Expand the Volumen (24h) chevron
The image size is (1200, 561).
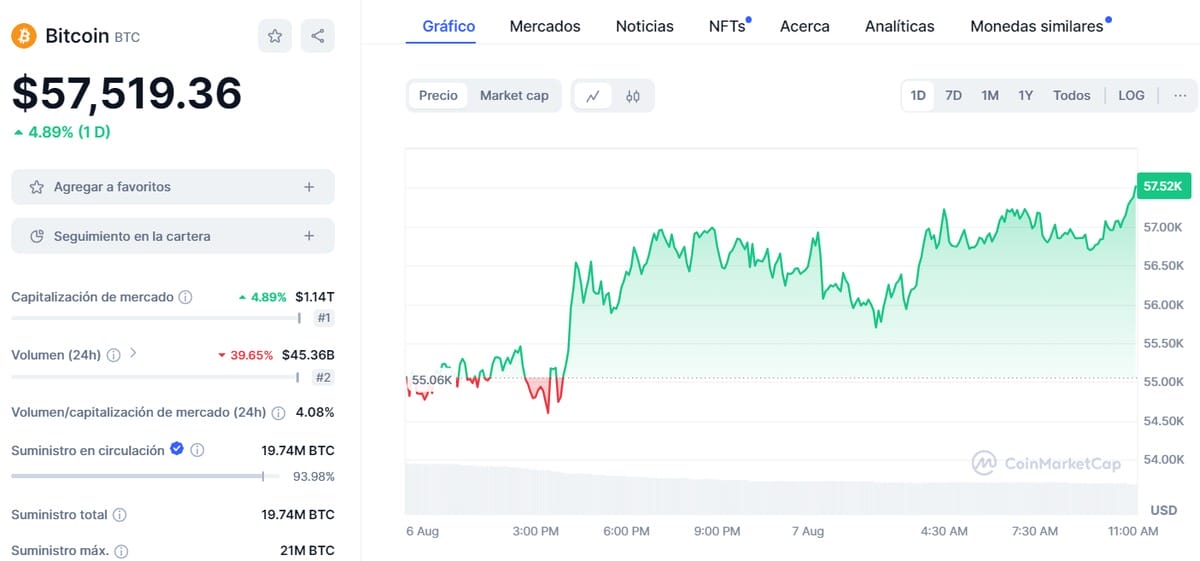134,354
